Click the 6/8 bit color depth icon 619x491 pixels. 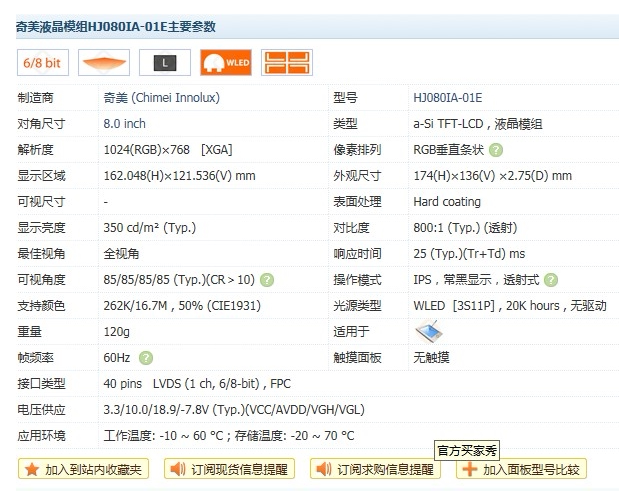43,62
